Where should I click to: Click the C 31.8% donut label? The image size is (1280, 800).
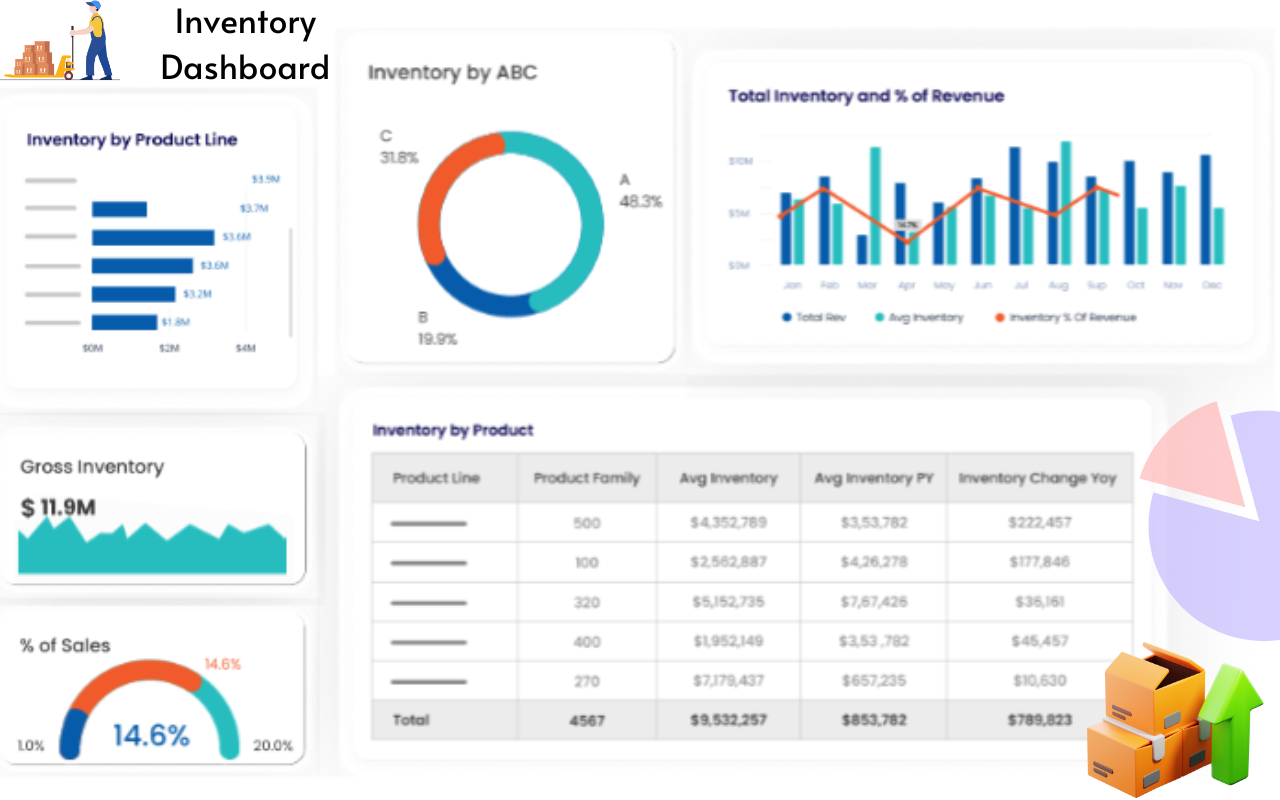pyautogui.click(x=399, y=147)
